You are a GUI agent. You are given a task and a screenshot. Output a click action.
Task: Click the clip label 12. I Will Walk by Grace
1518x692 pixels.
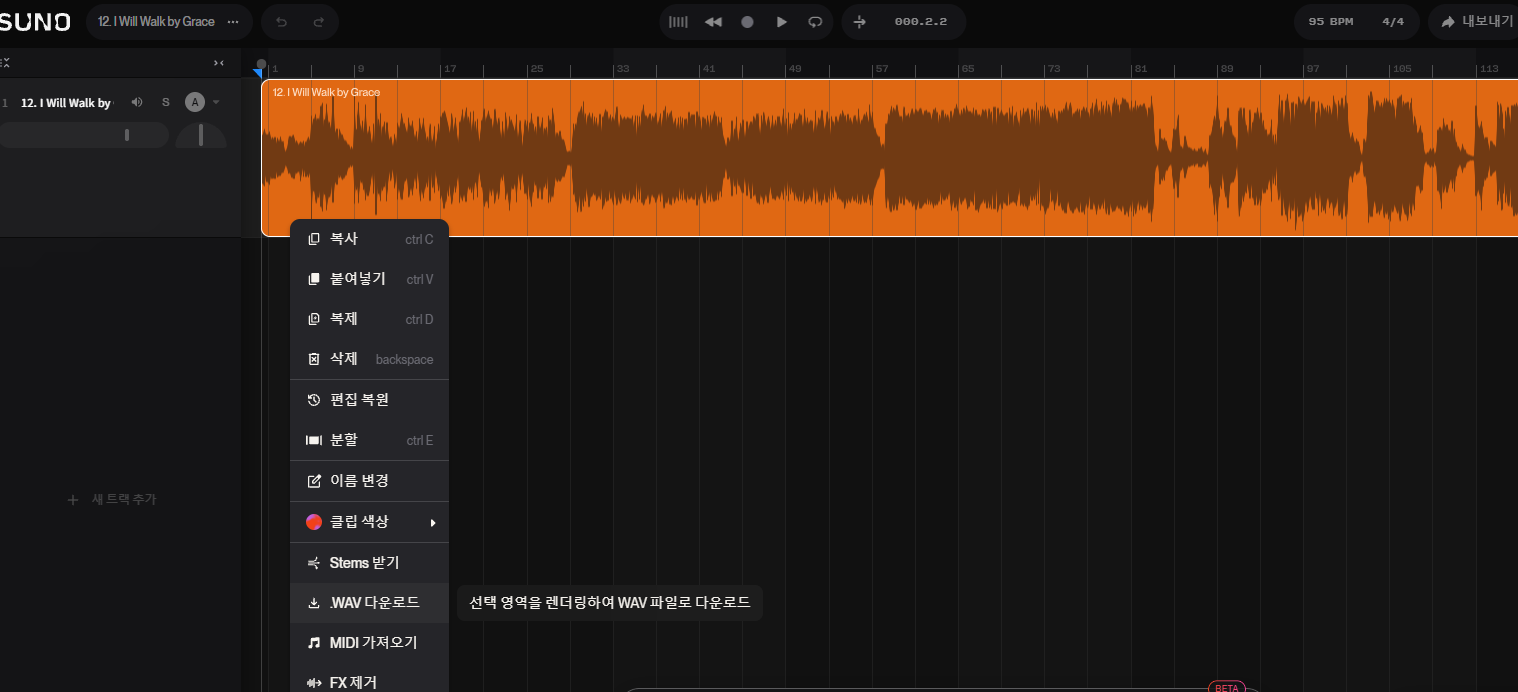(x=326, y=92)
